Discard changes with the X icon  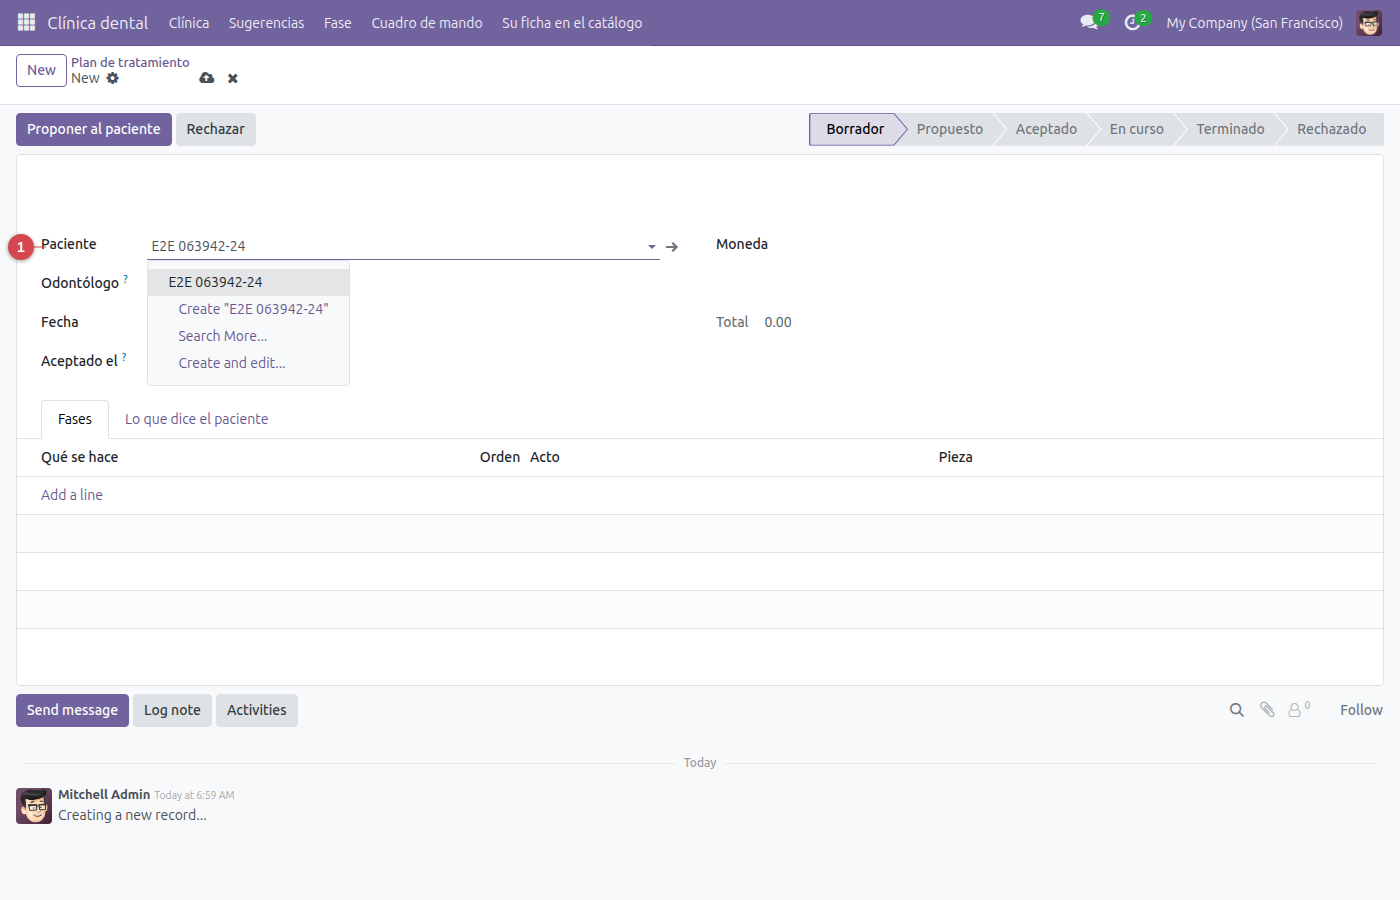pos(233,78)
